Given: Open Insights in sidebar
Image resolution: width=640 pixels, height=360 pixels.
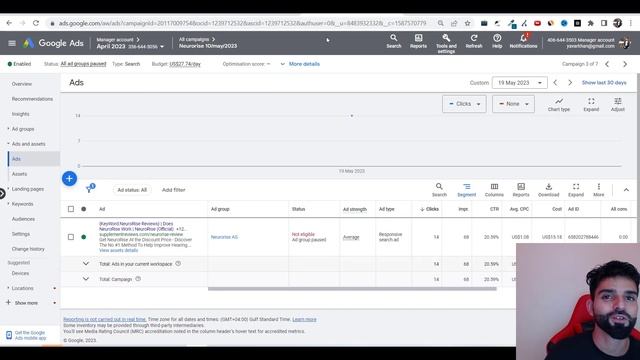Looking at the screenshot, I should tap(20, 114).
